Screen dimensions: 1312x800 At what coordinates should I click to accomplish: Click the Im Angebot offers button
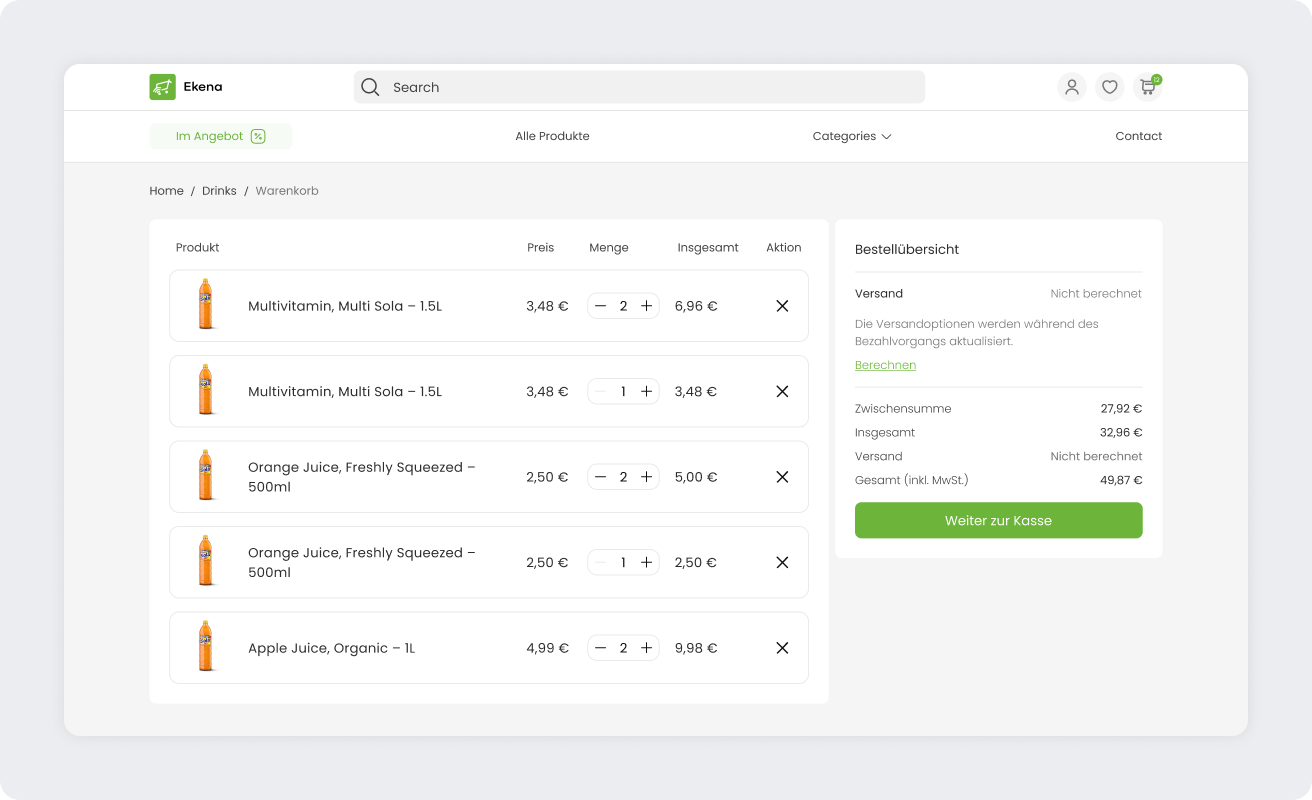(220, 136)
